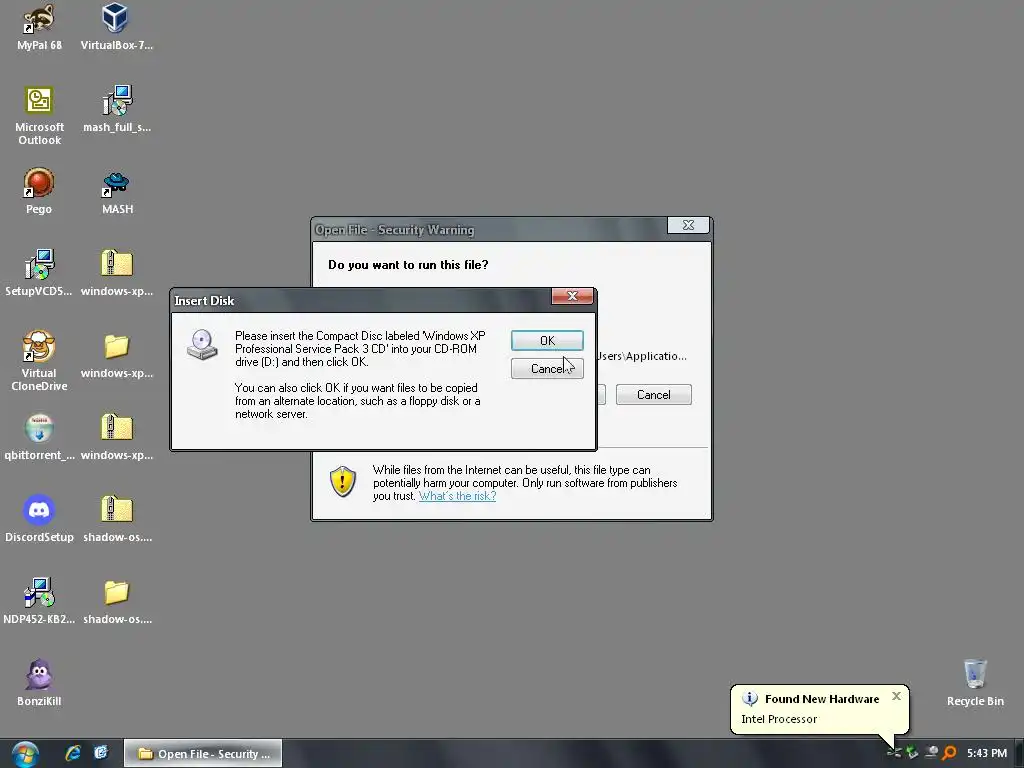Image resolution: width=1024 pixels, height=768 pixels.
Task: Activate the Open File - Security taskbar button
Action: pos(203,754)
